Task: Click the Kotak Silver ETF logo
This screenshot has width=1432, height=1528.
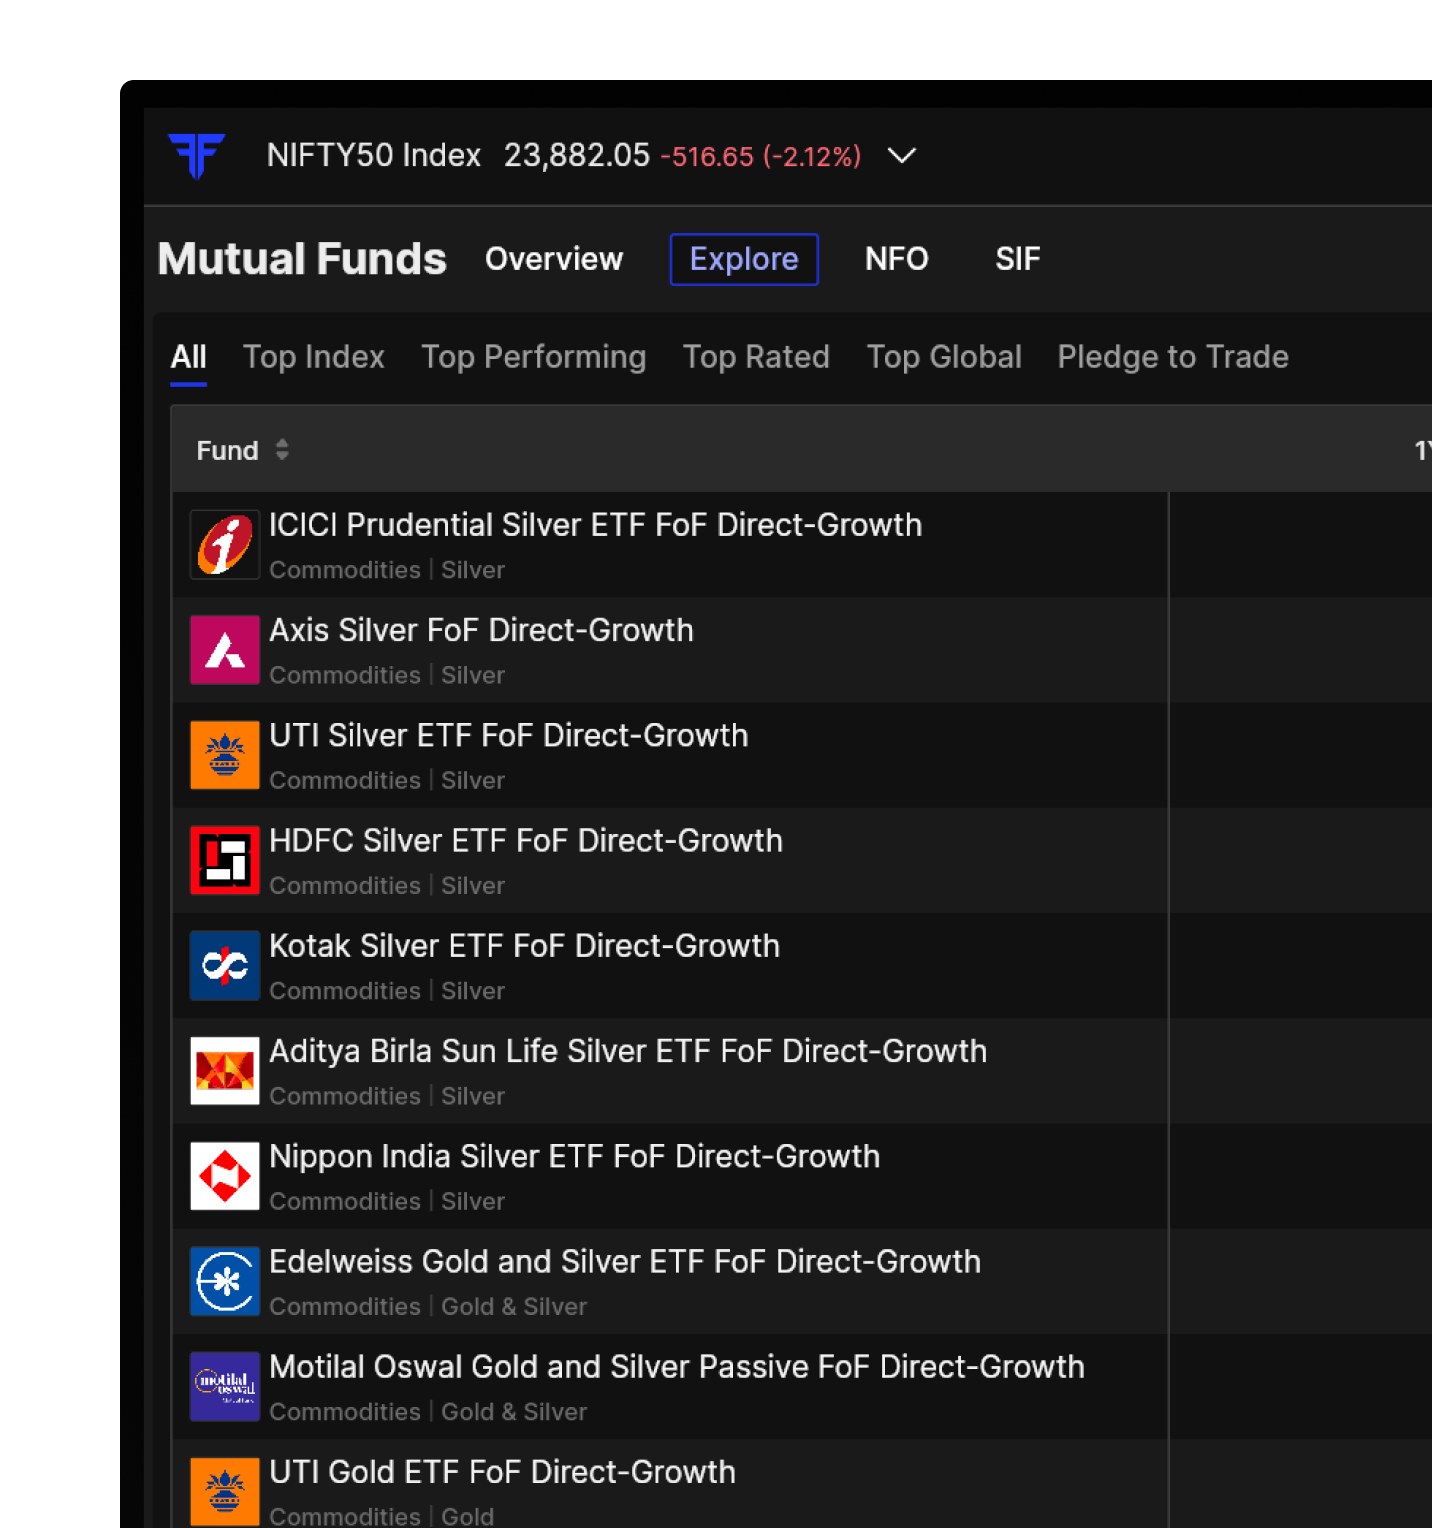Action: 225,965
